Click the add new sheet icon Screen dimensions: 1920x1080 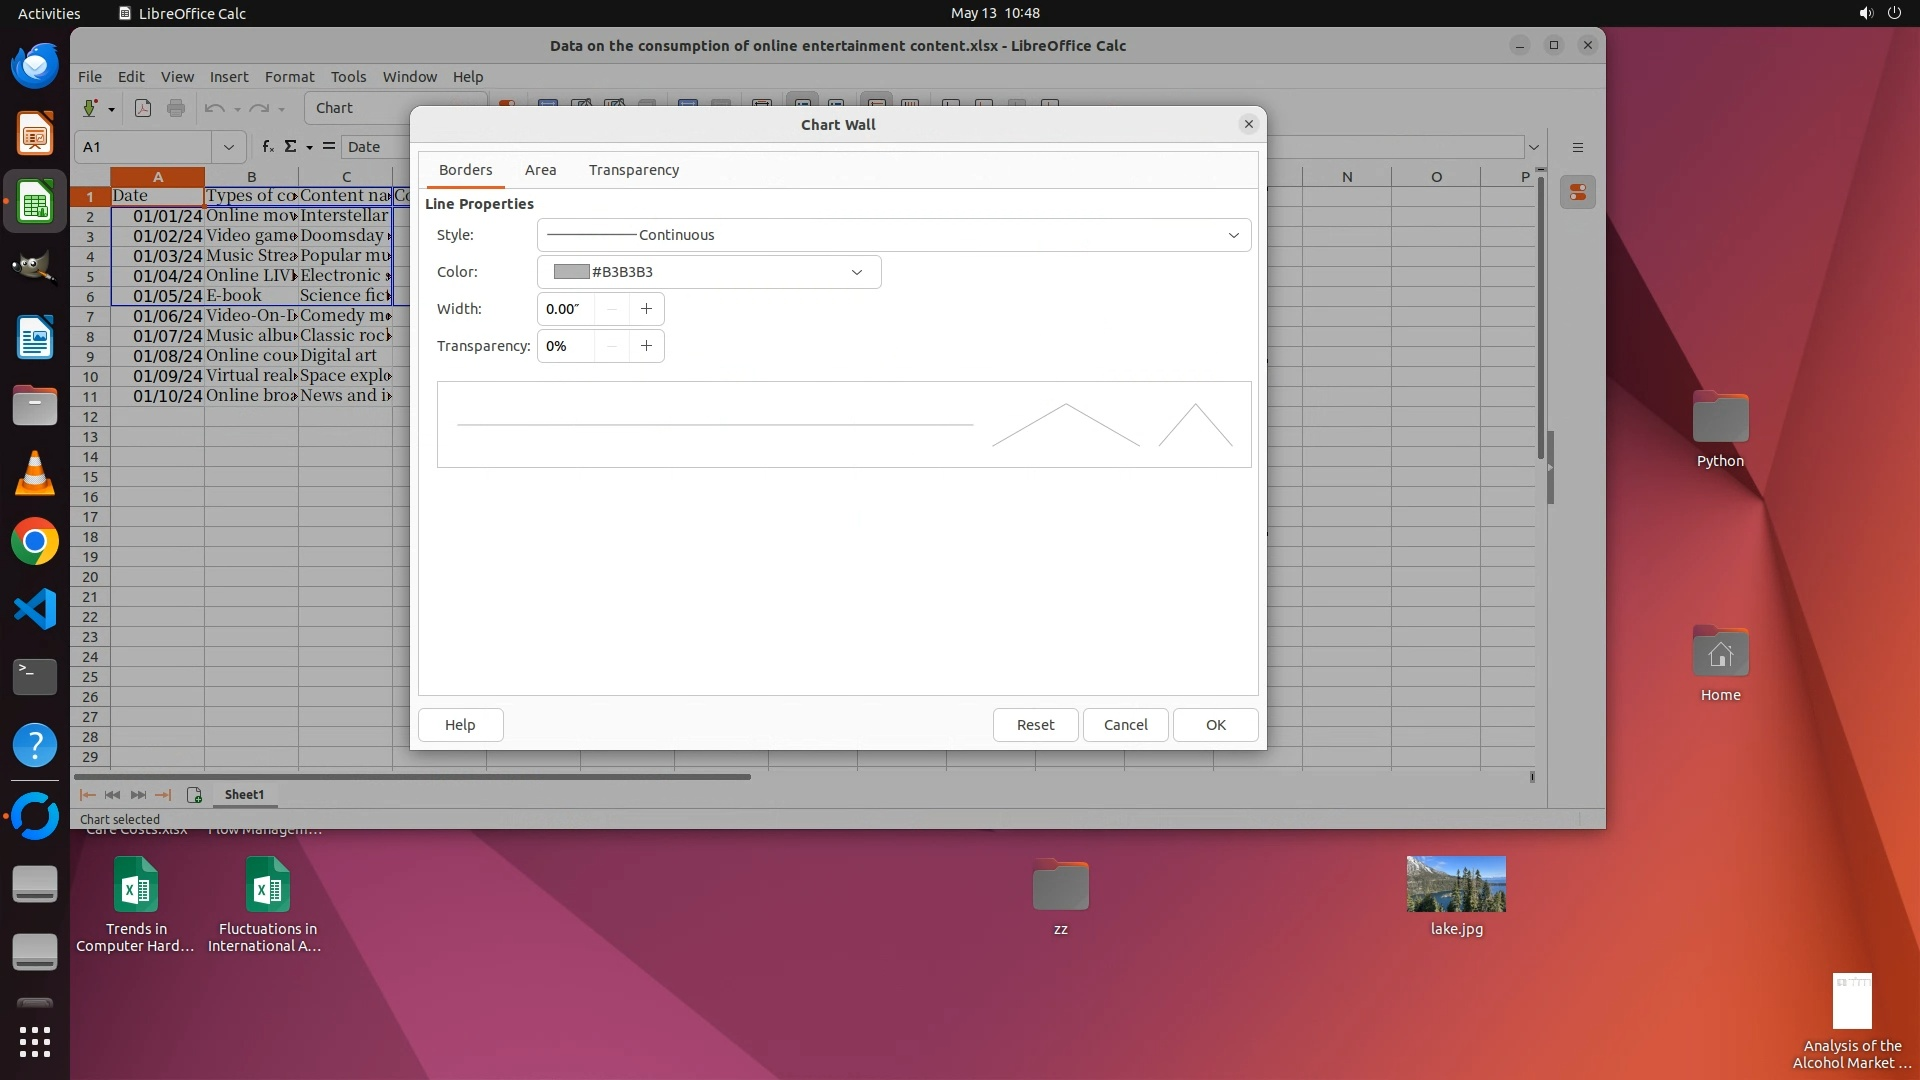click(x=194, y=795)
